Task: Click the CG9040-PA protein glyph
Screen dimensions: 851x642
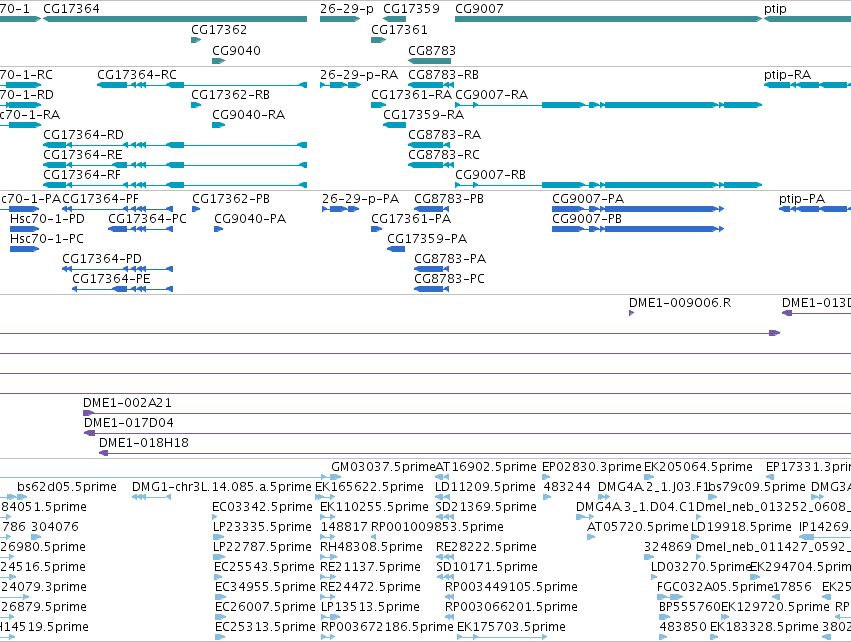Action: tap(218, 229)
